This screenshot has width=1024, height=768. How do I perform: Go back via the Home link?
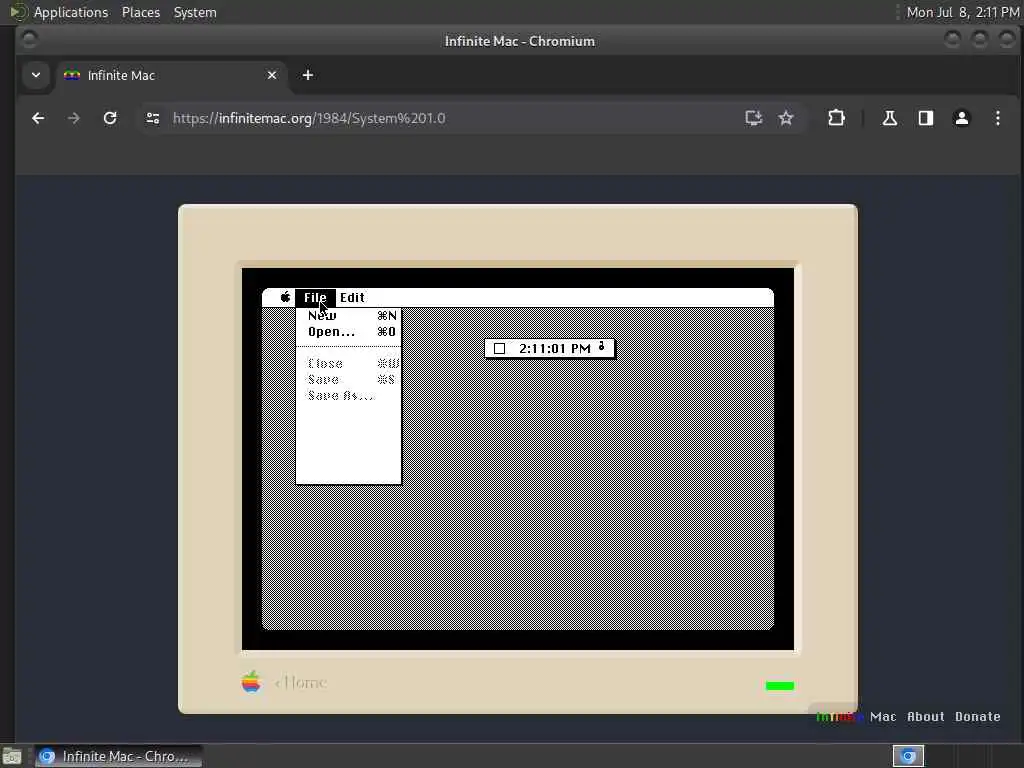(300, 682)
